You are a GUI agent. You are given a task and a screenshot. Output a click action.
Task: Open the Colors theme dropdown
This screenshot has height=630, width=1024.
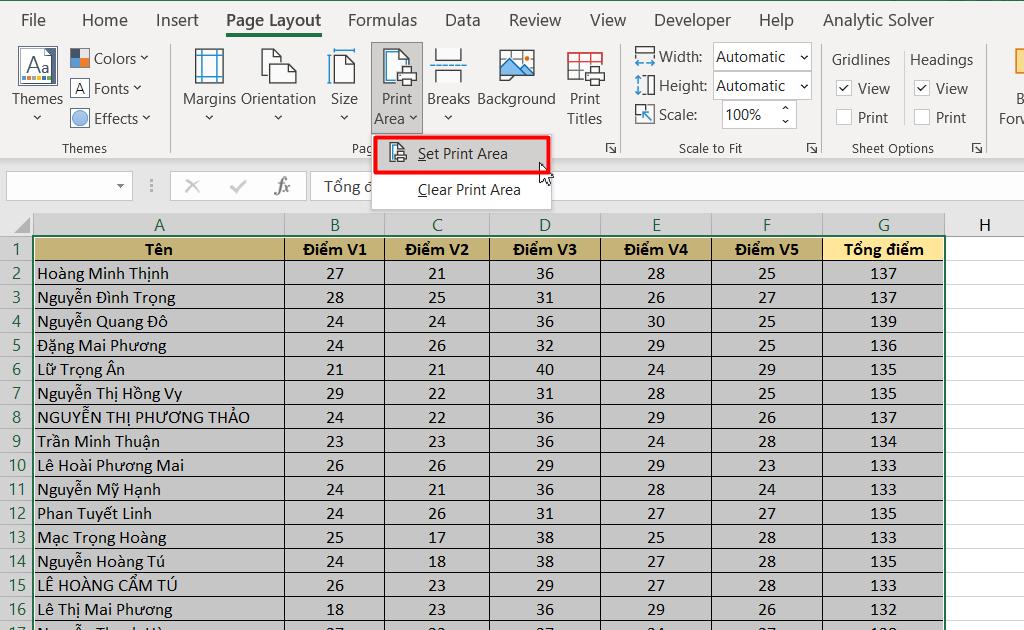110,59
